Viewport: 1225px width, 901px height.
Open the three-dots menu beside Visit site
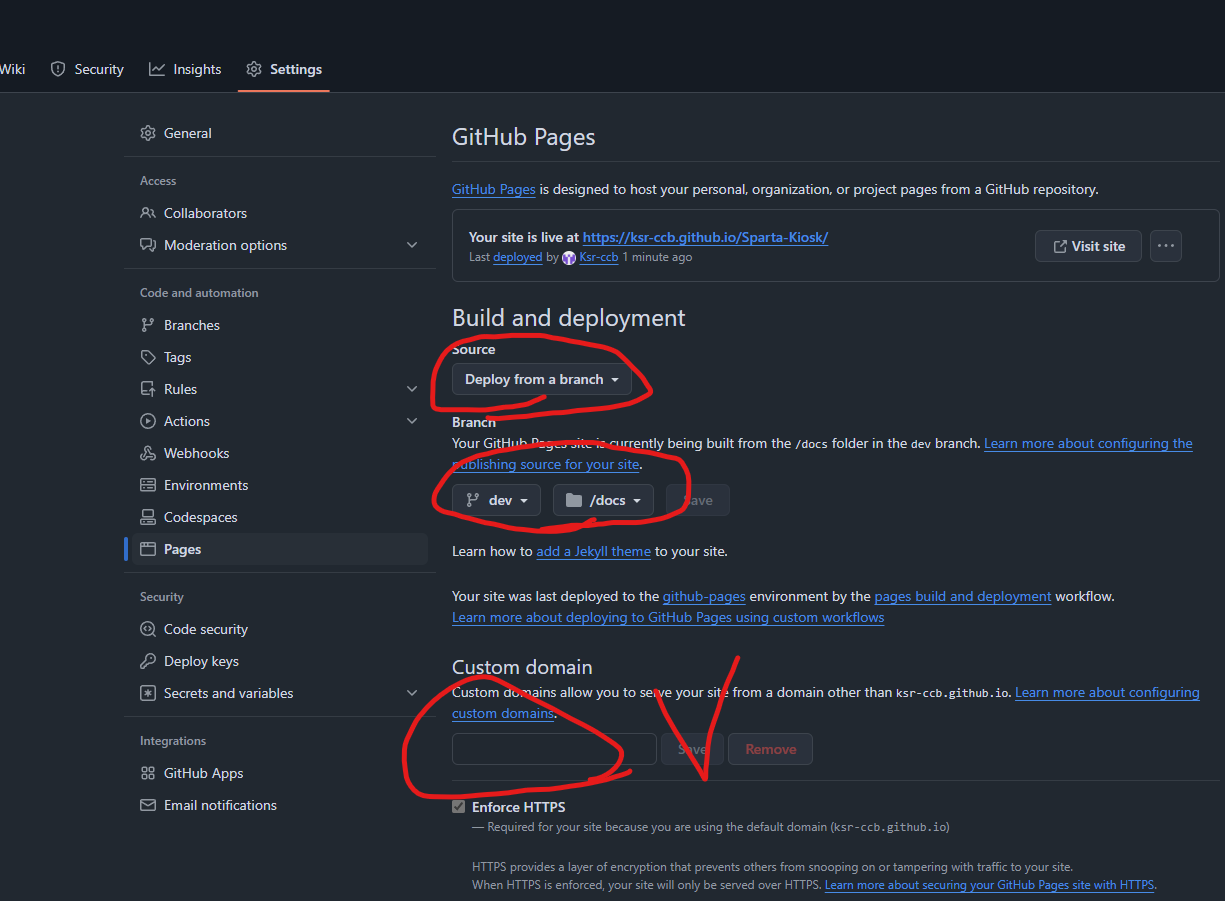(1166, 246)
